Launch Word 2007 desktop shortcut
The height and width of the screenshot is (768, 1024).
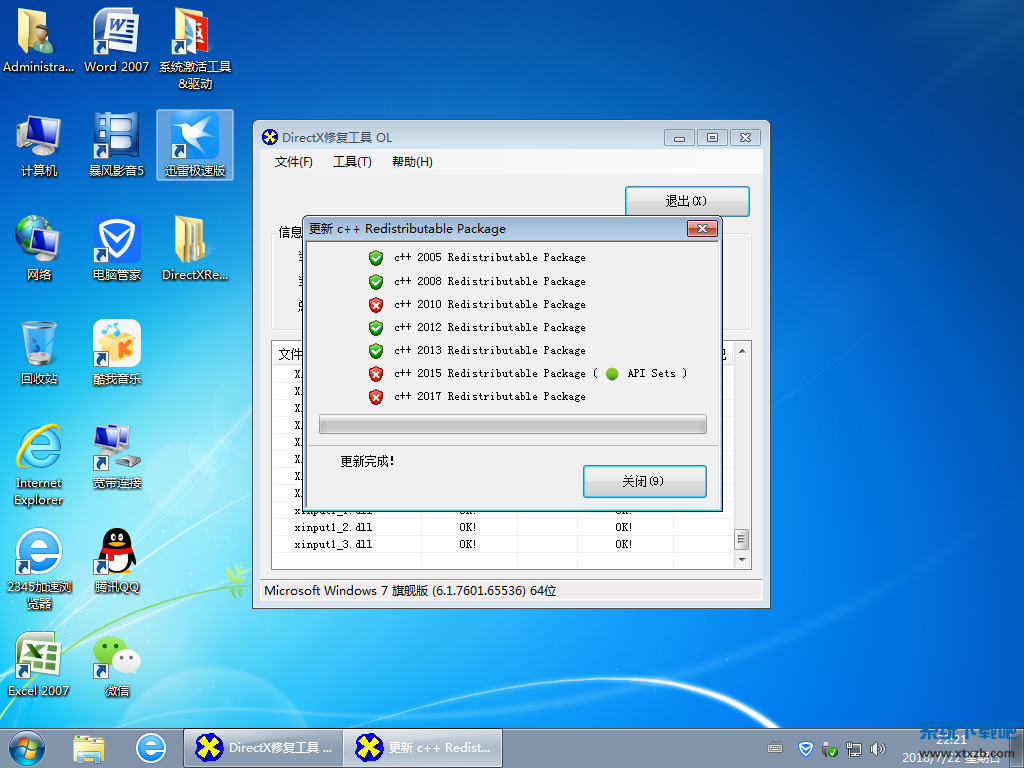(116, 40)
